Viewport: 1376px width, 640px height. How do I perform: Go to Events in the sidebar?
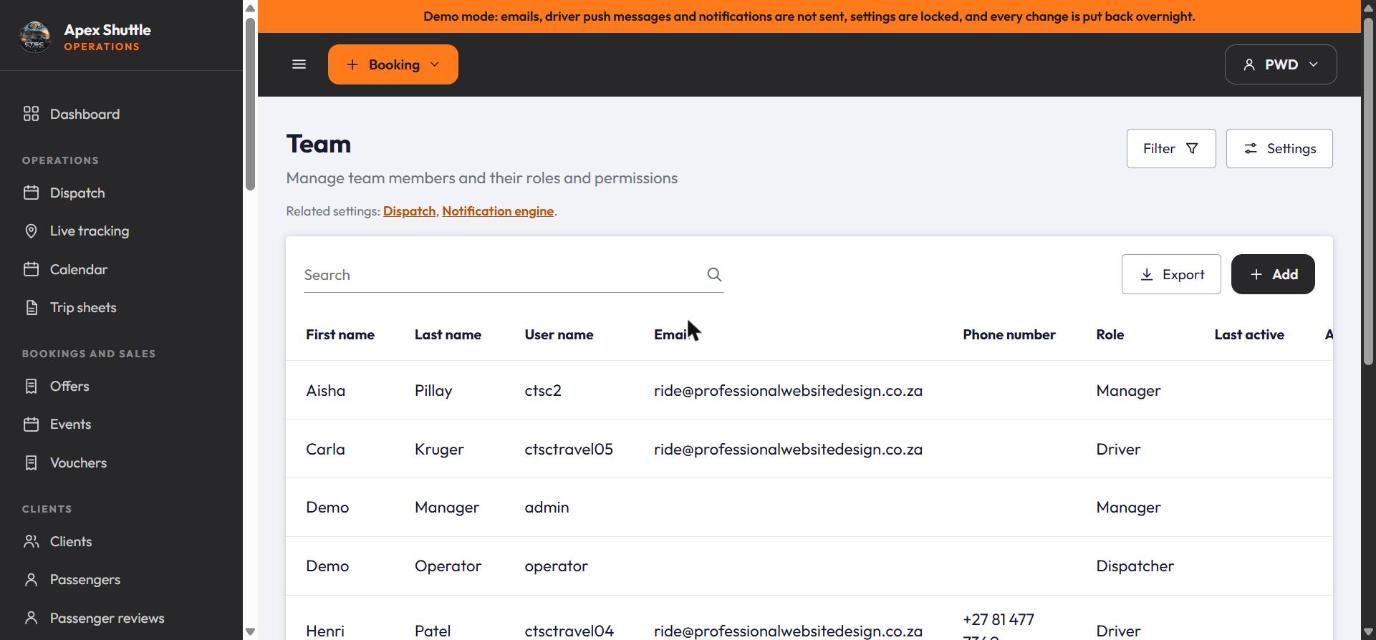[x=70, y=424]
